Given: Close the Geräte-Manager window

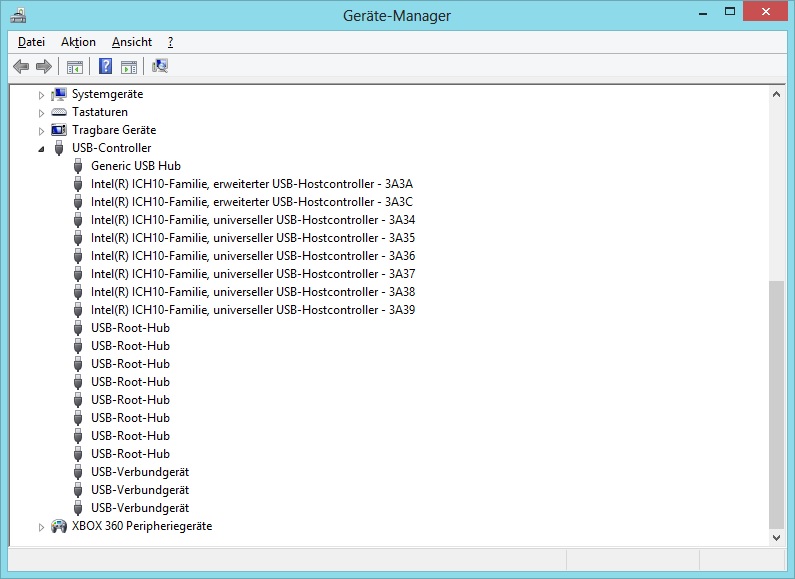Looking at the screenshot, I should 766,11.
